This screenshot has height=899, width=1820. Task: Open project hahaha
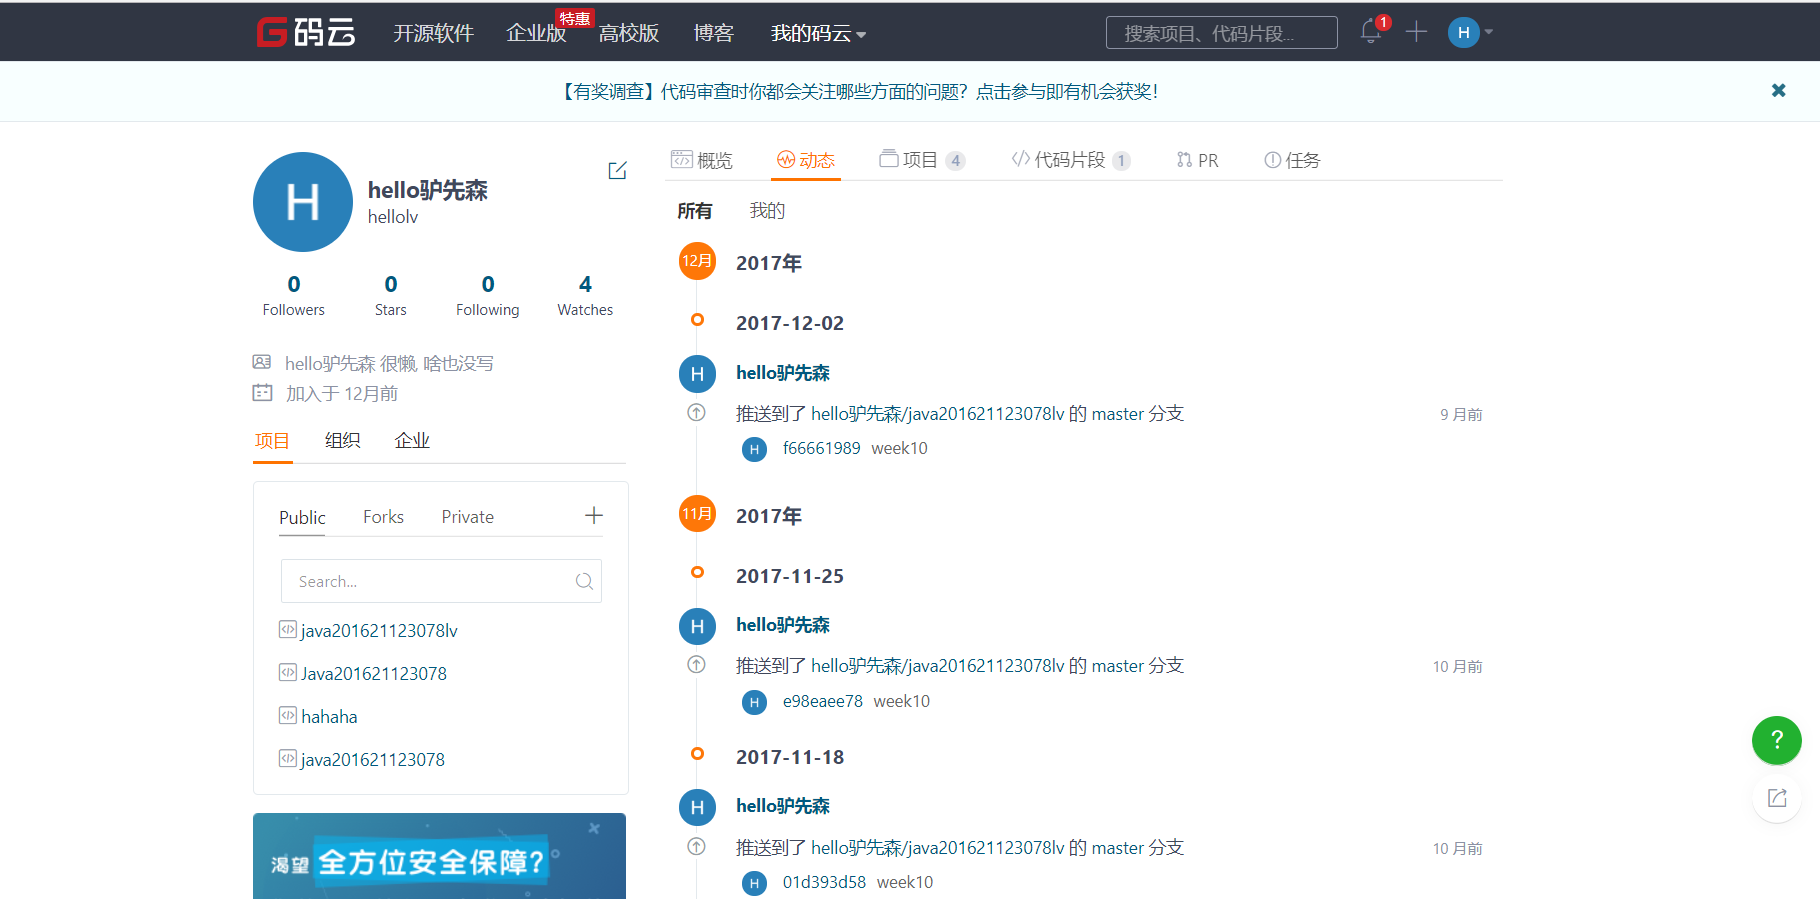[329, 717]
